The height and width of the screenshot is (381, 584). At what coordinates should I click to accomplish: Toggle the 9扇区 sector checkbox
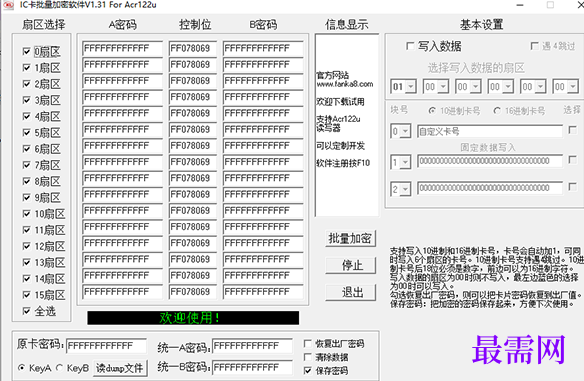click(26, 197)
